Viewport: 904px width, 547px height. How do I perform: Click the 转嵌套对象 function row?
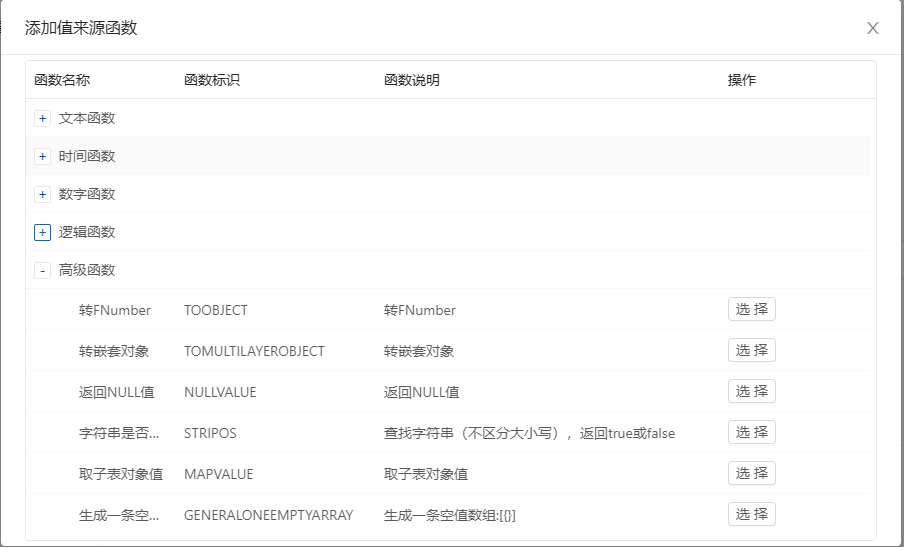tap(114, 351)
